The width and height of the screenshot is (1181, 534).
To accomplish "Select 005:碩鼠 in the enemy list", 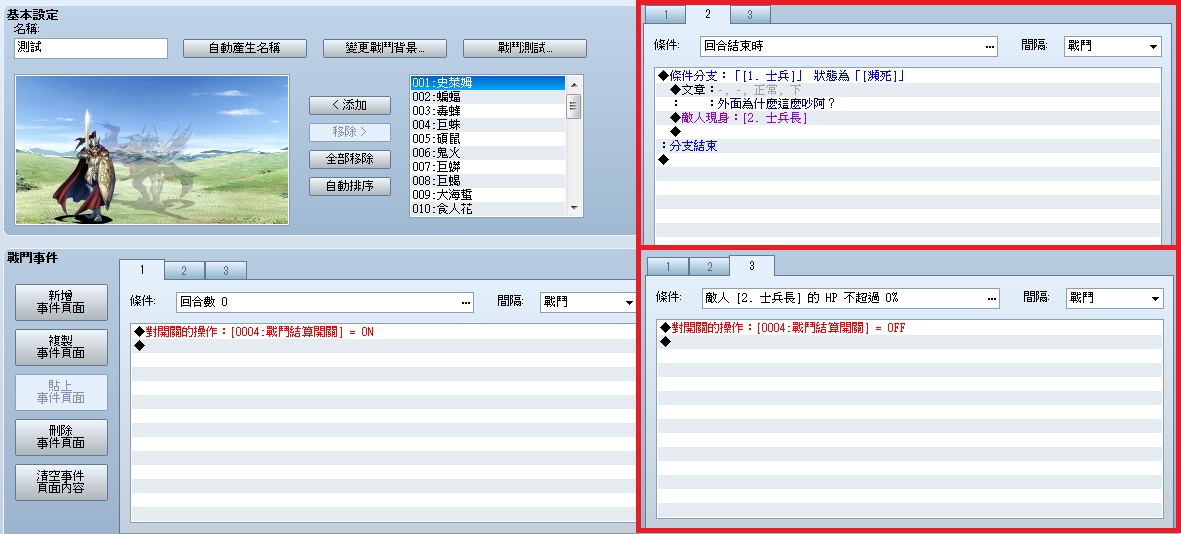I will [x=488, y=139].
